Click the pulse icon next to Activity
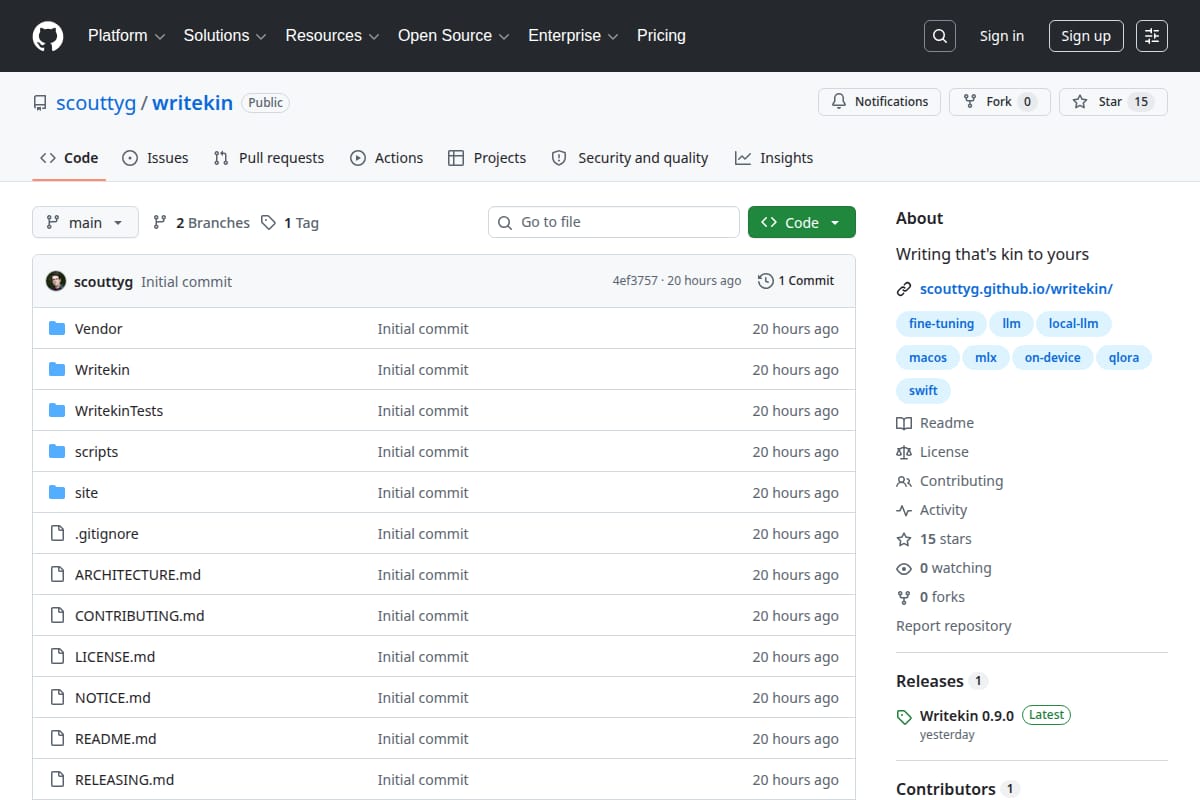The image size is (1200, 800). coord(904,510)
